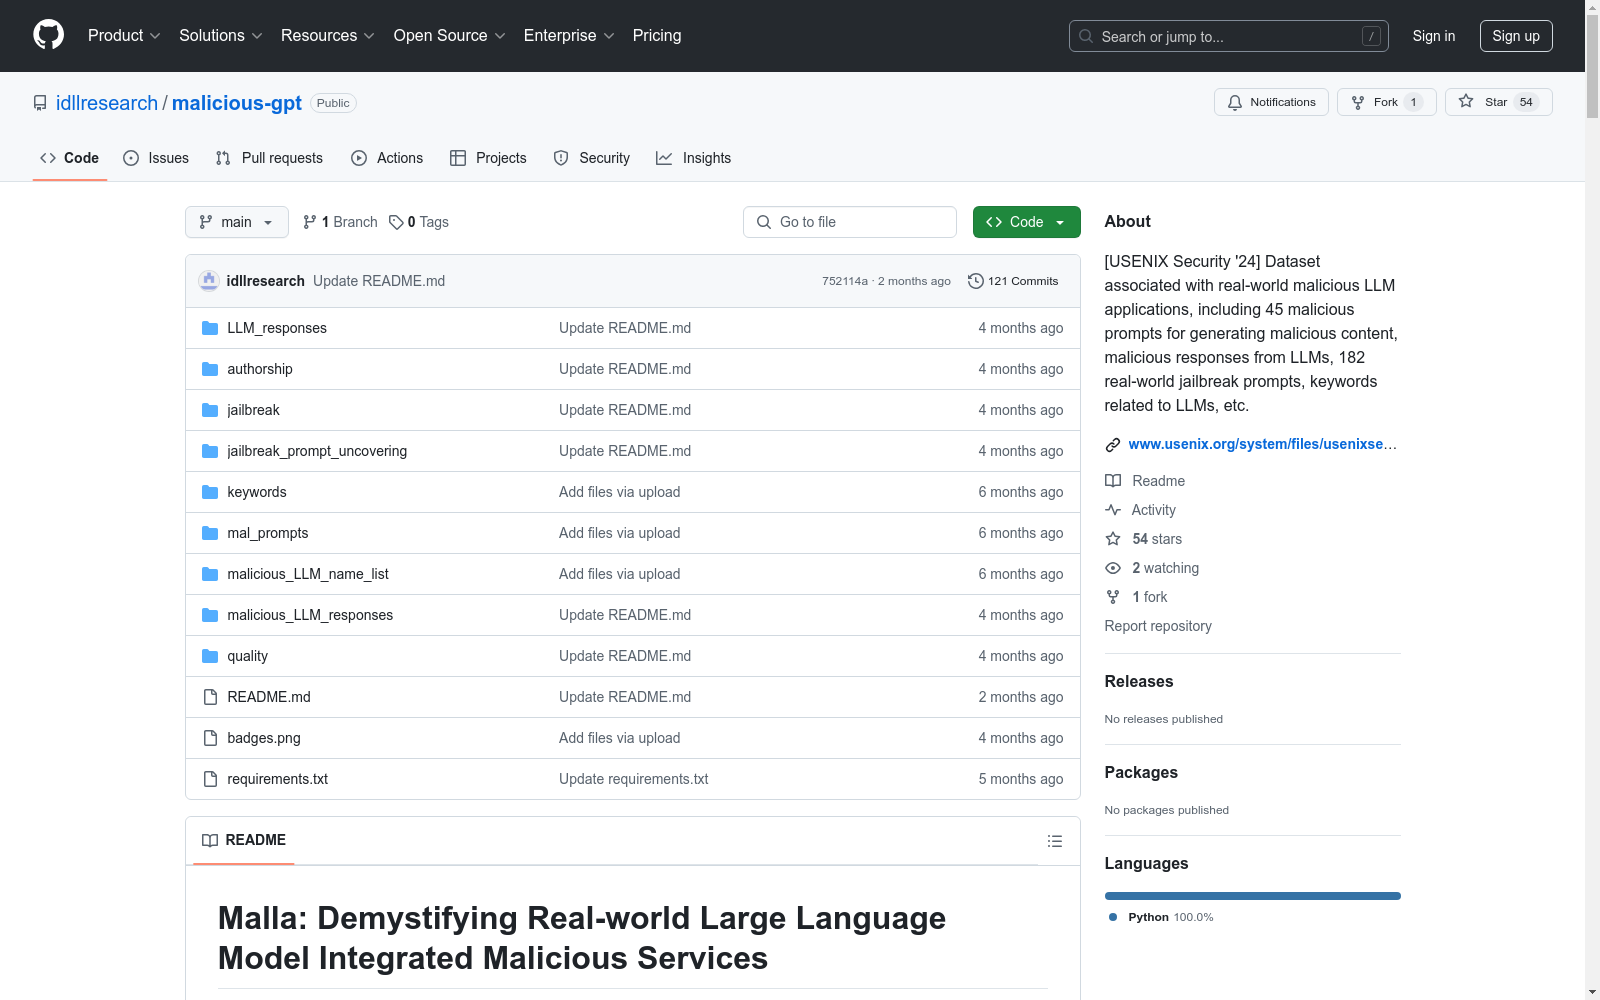
Task: Focus the Search or jump to field
Action: click(x=1229, y=36)
